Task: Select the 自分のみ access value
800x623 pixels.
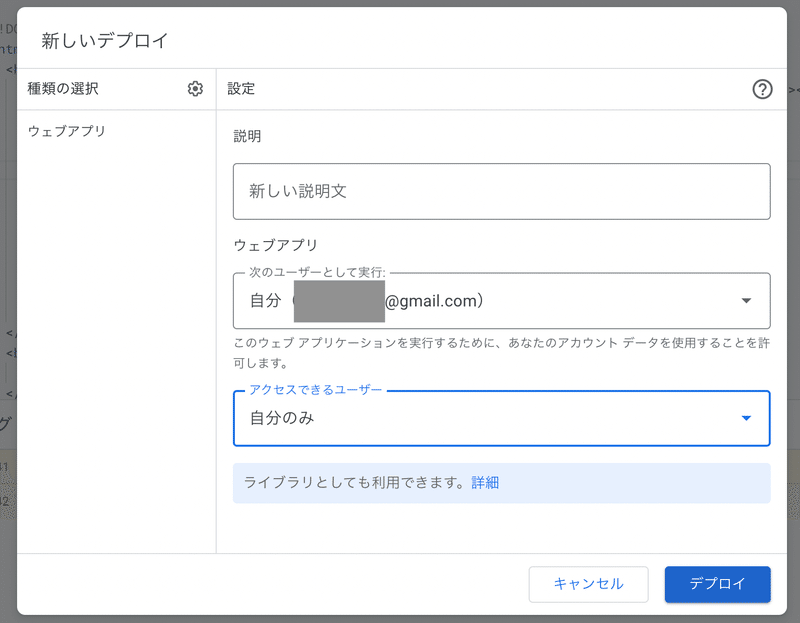Action: tap(283, 418)
